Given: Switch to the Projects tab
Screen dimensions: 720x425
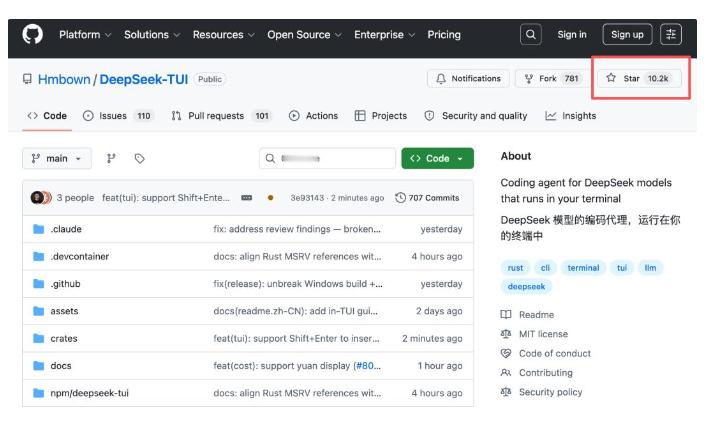Looking at the screenshot, I should click(381, 116).
